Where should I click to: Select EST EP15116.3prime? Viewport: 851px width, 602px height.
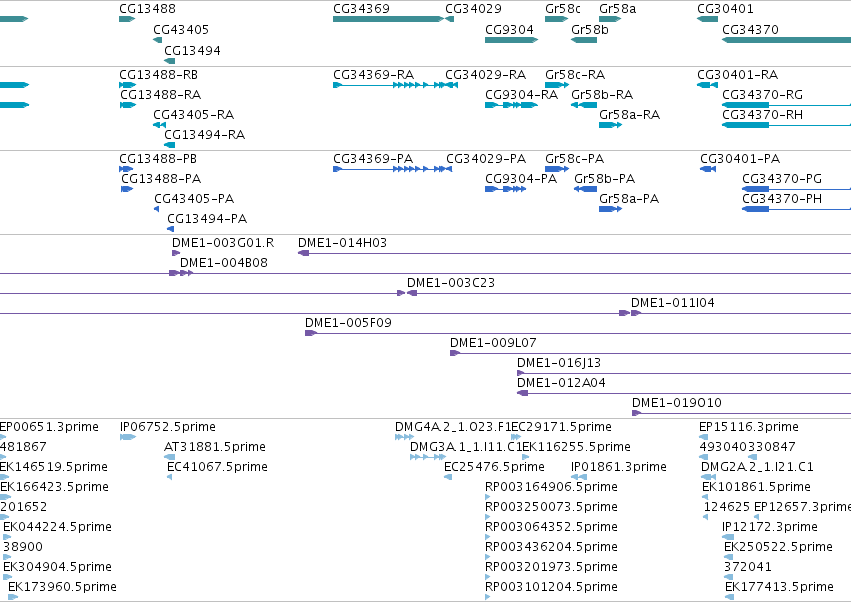(703, 437)
